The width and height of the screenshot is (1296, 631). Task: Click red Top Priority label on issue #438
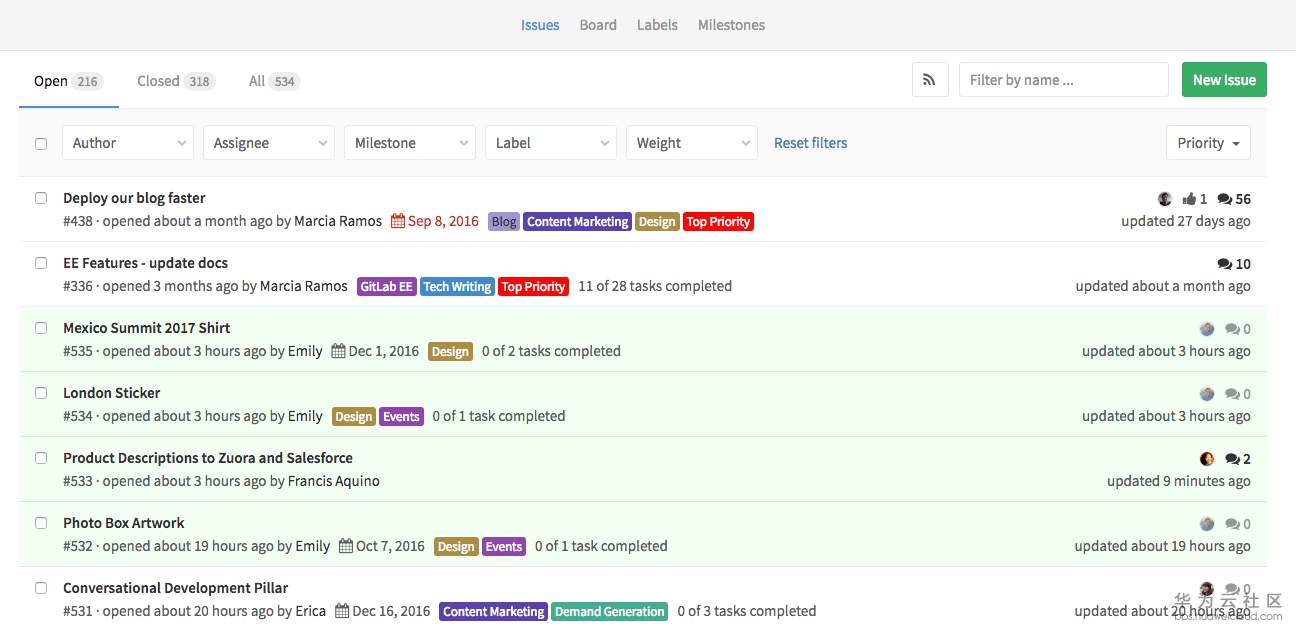(x=718, y=222)
